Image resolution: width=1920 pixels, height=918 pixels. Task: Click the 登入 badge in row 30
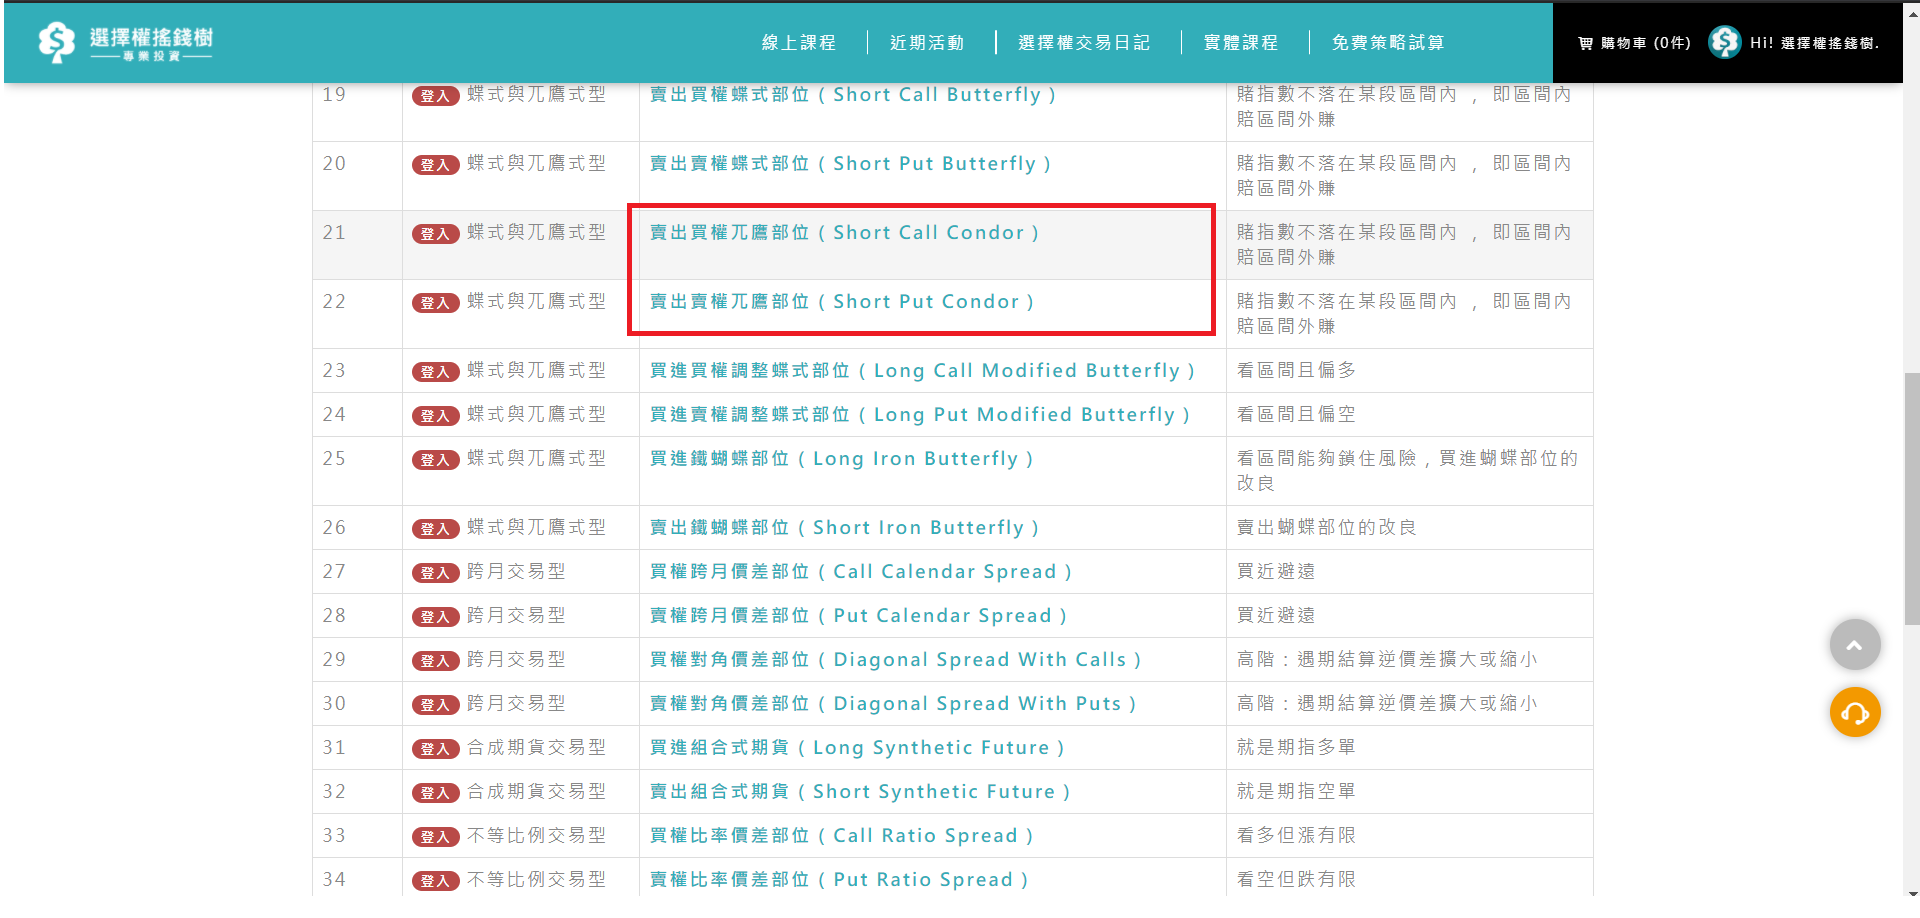435,705
